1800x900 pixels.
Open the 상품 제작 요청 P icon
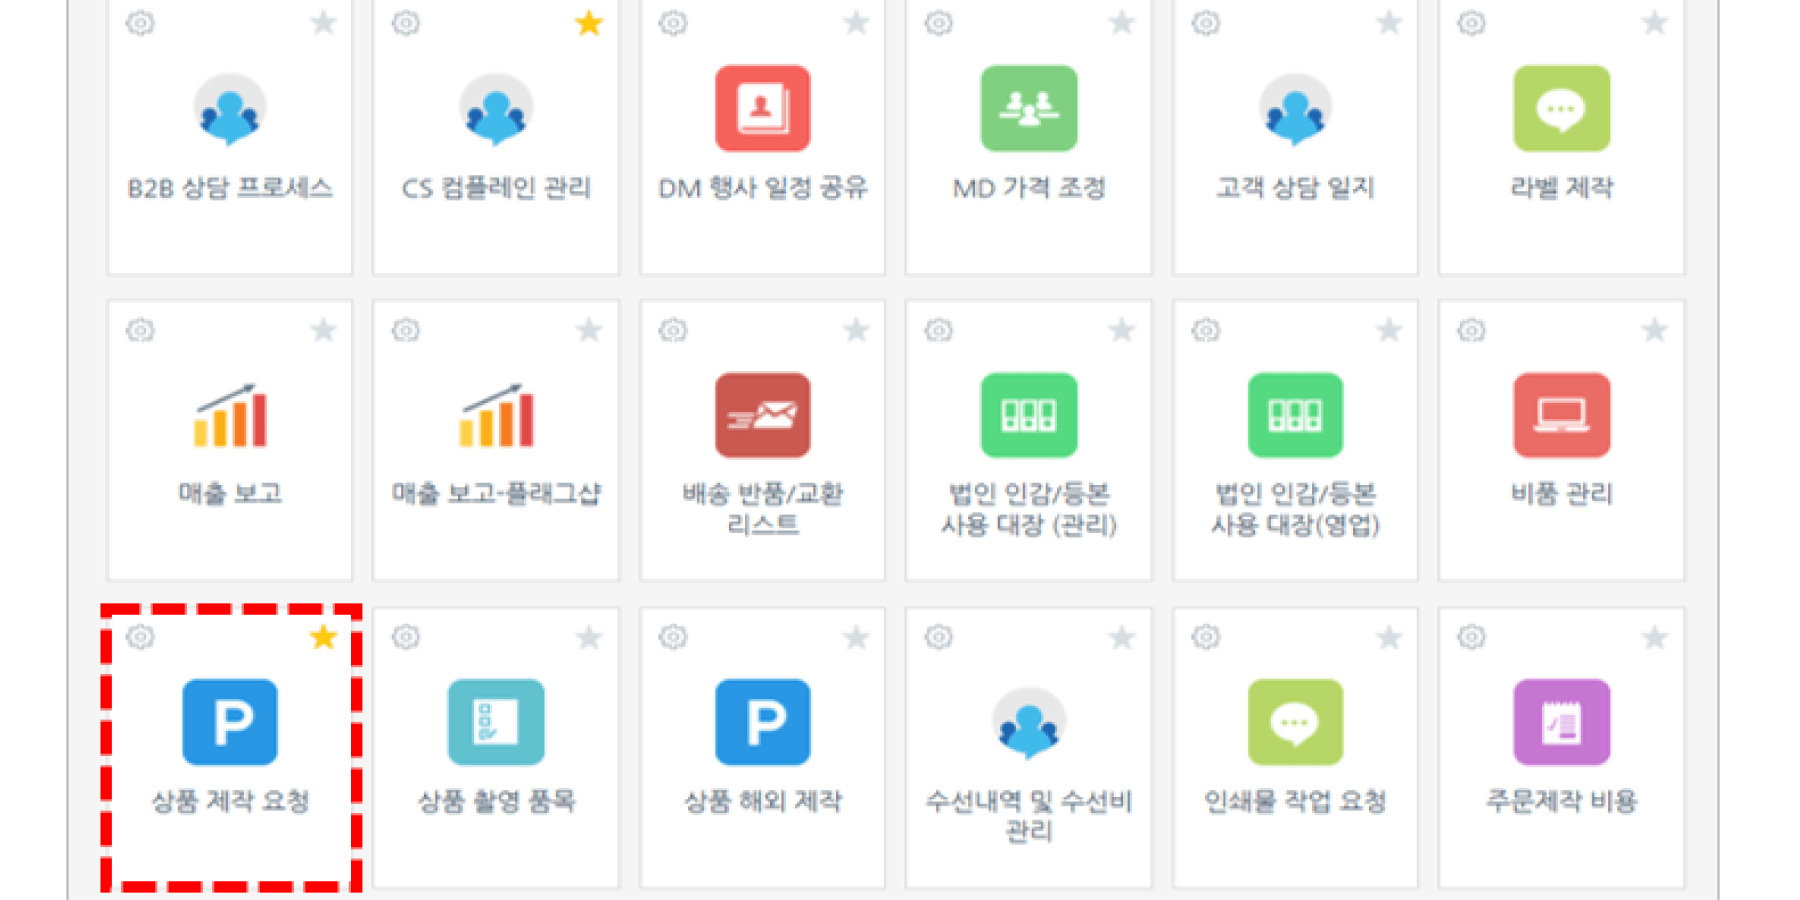pos(230,722)
